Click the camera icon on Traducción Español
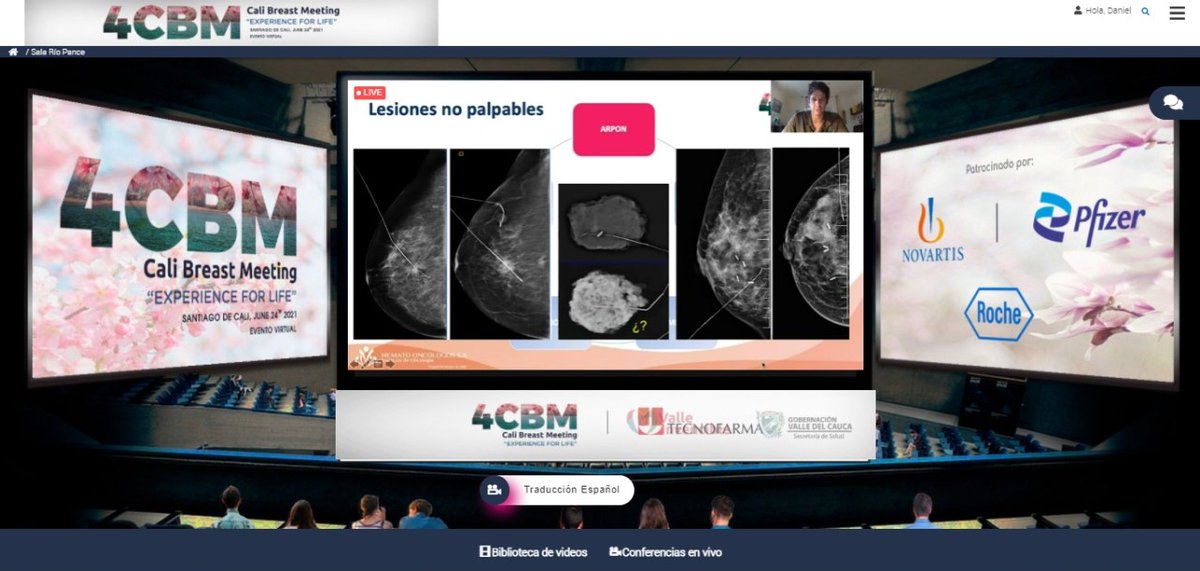This screenshot has height=571, width=1200. click(494, 490)
